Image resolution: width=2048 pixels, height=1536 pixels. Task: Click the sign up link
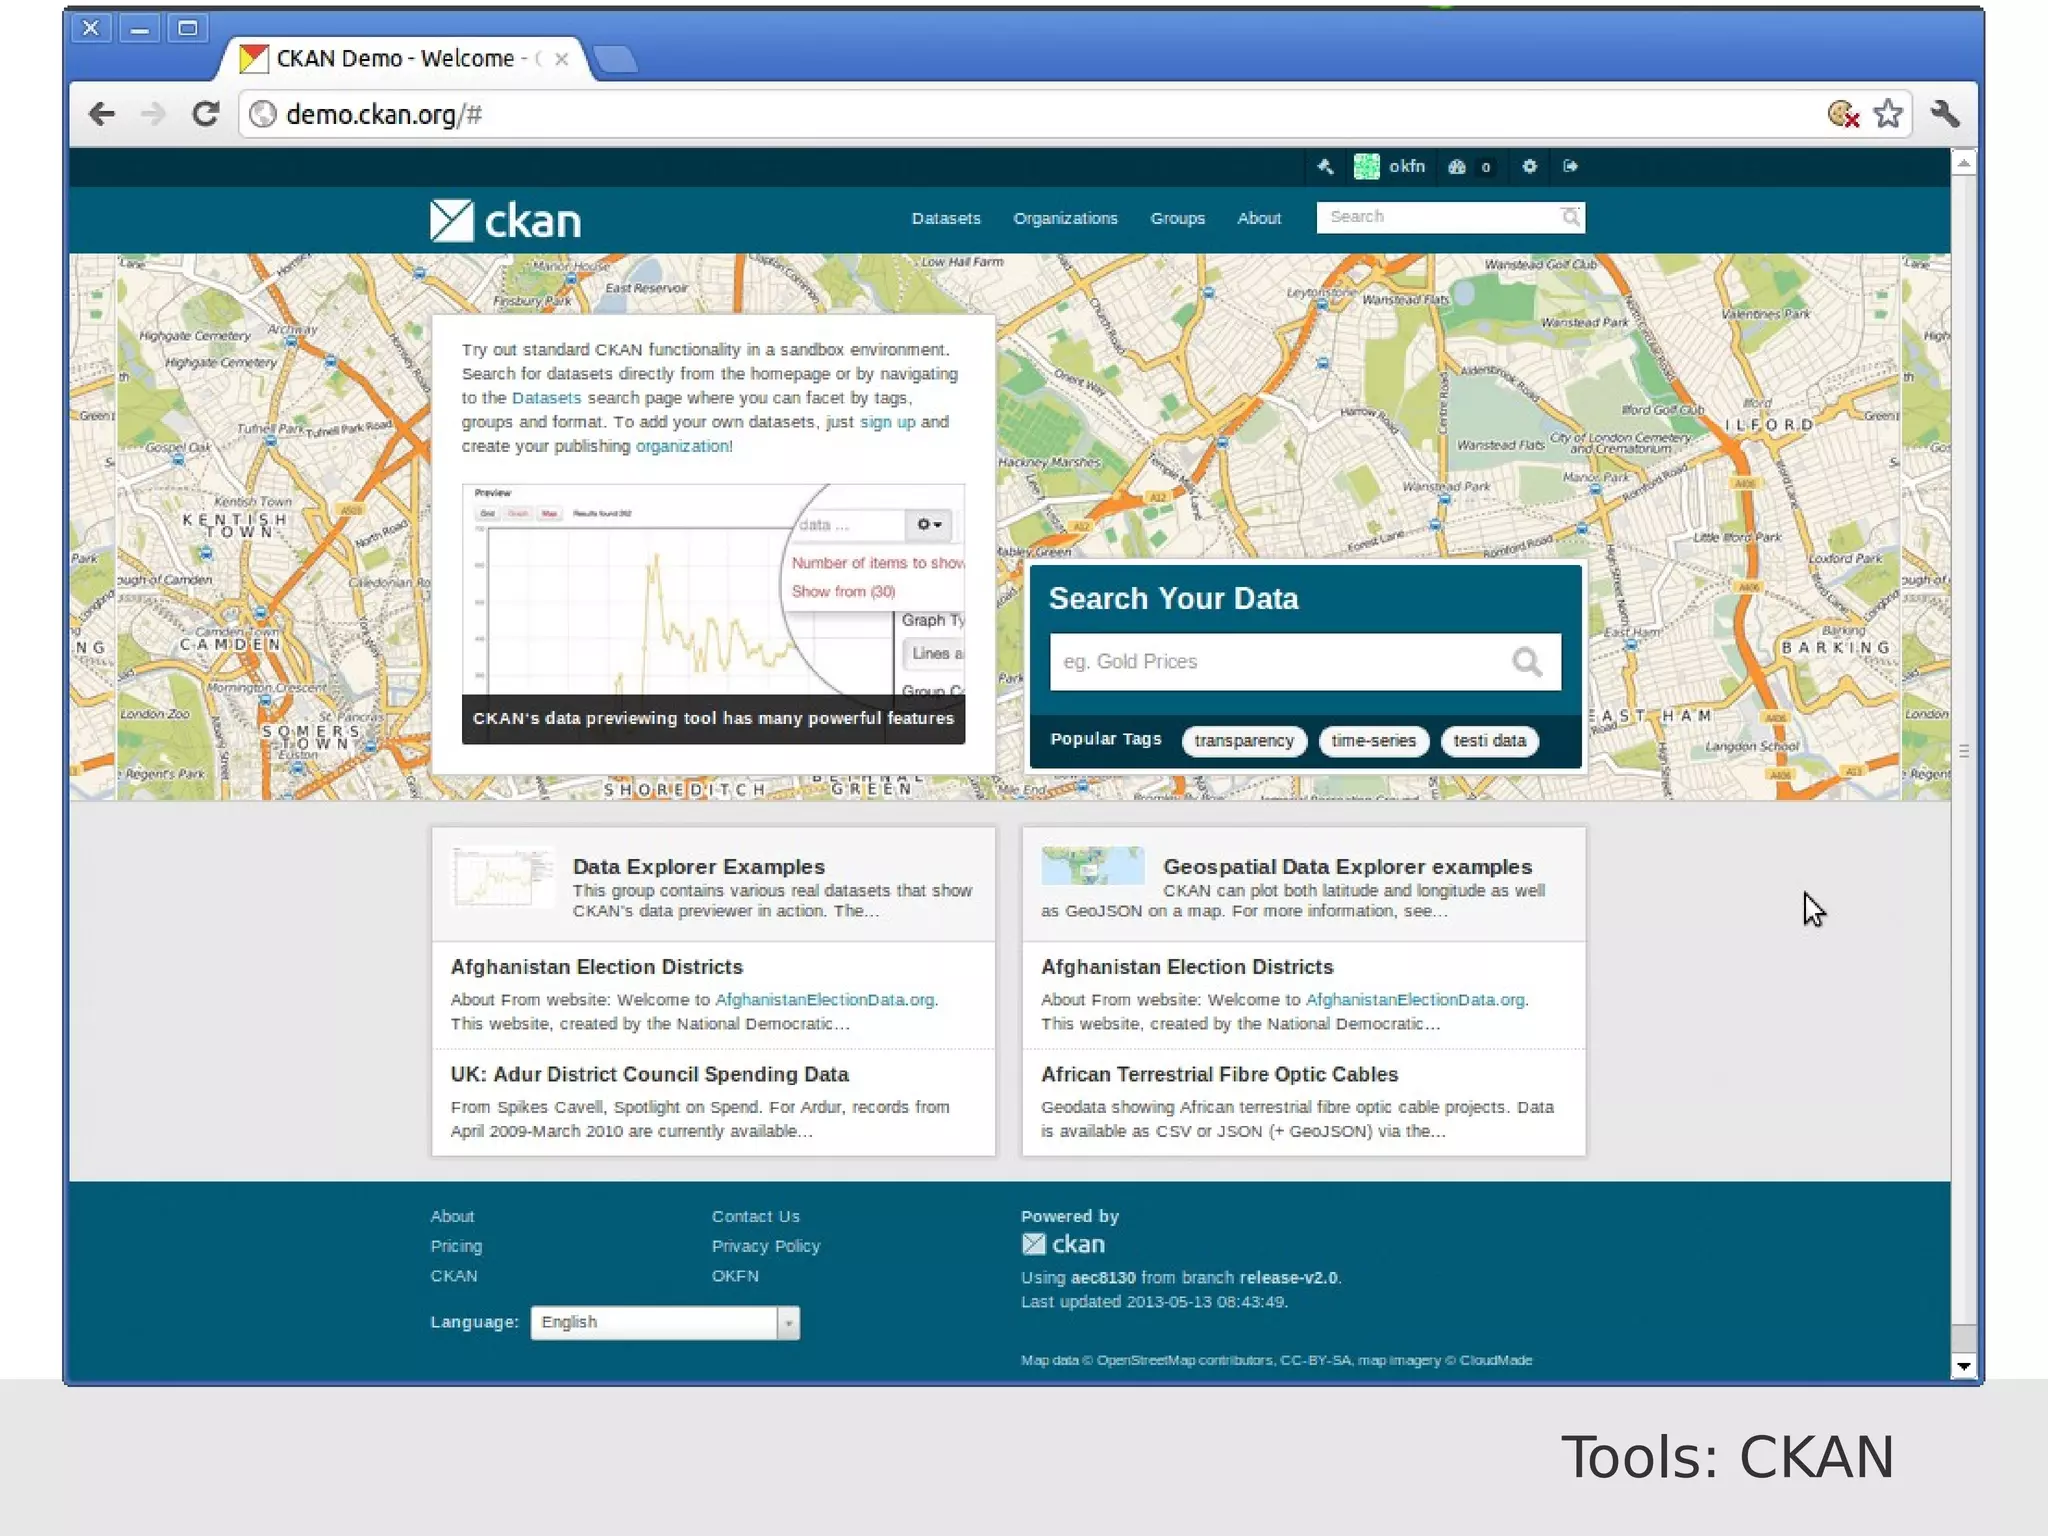pyautogui.click(x=887, y=422)
